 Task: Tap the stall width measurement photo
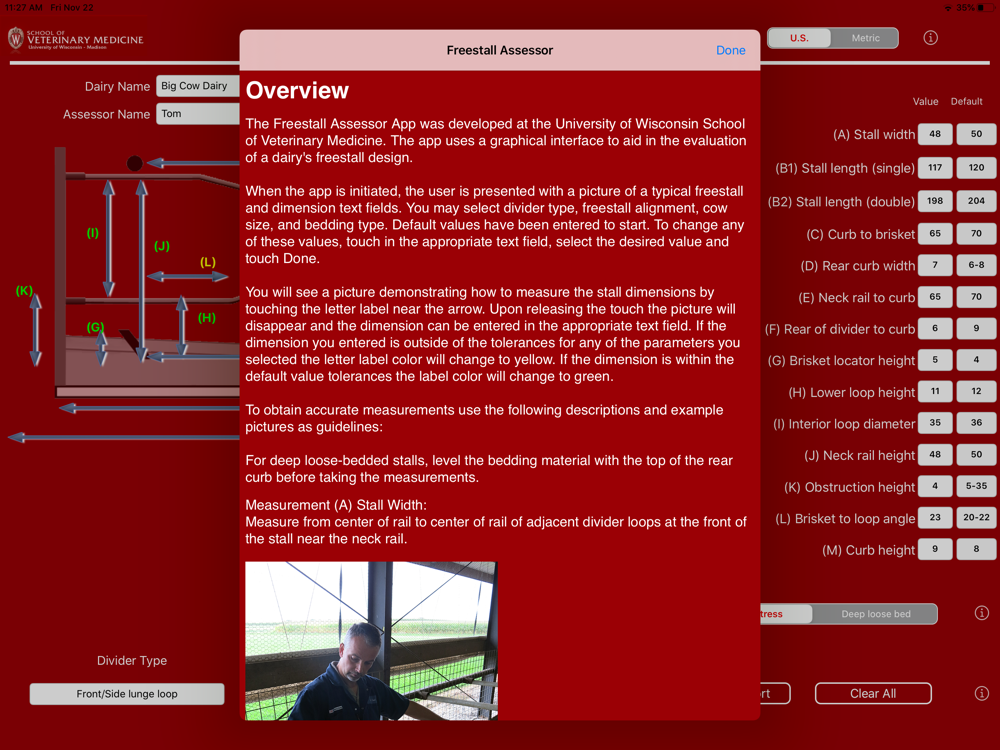coord(371,641)
